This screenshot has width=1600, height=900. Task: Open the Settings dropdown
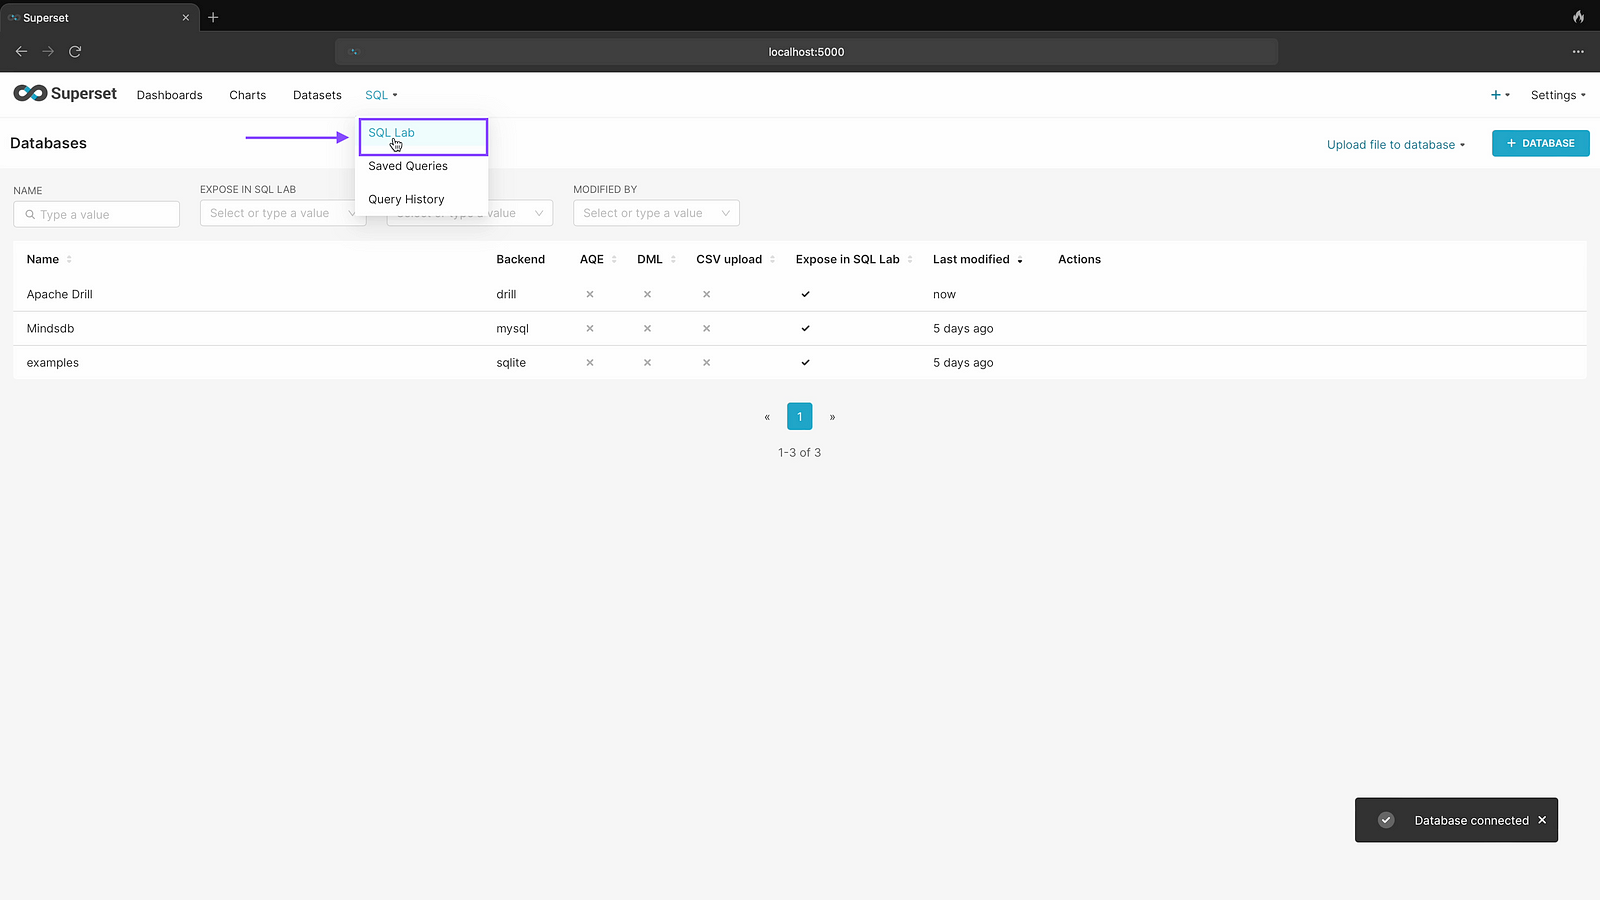point(1557,95)
